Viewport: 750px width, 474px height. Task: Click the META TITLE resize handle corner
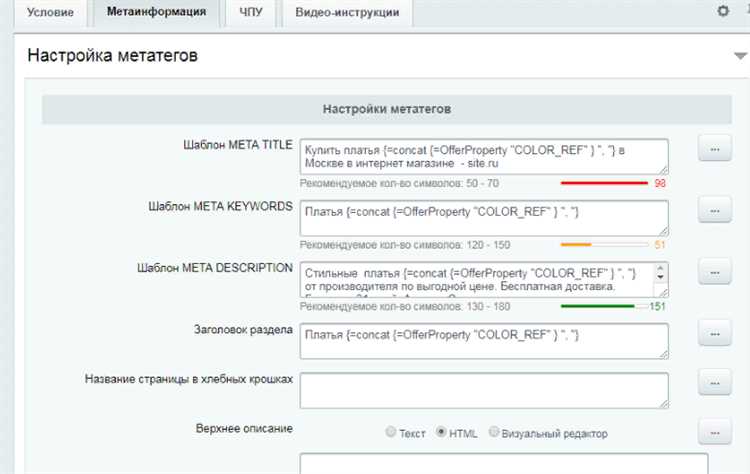coord(663,169)
